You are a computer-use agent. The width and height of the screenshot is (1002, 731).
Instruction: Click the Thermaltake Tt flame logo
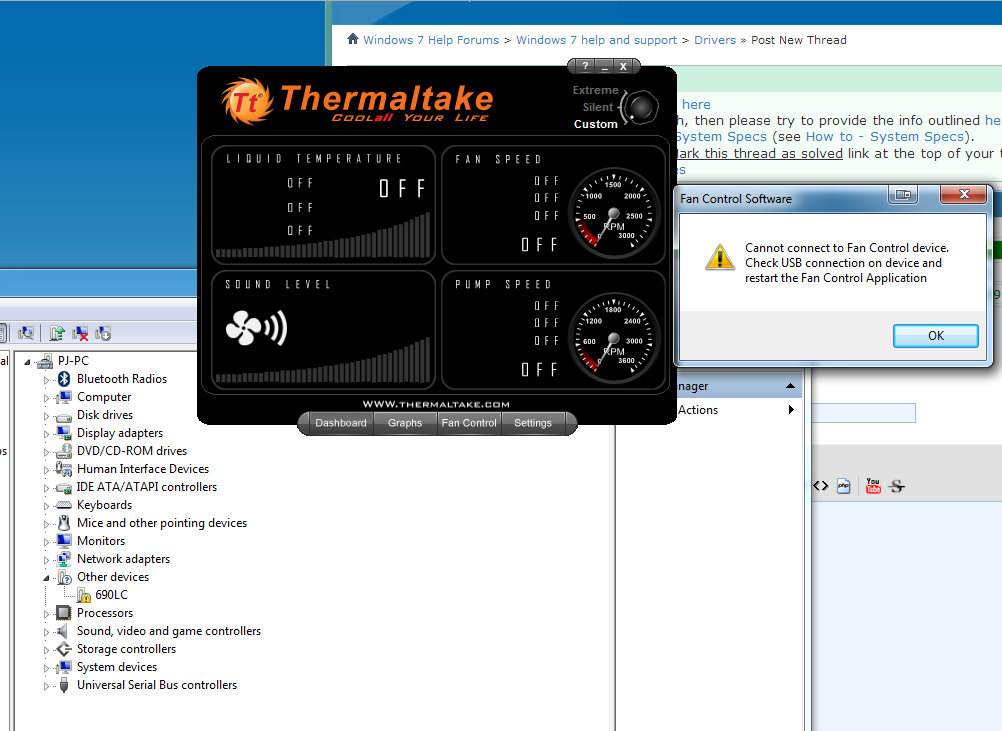pyautogui.click(x=247, y=101)
